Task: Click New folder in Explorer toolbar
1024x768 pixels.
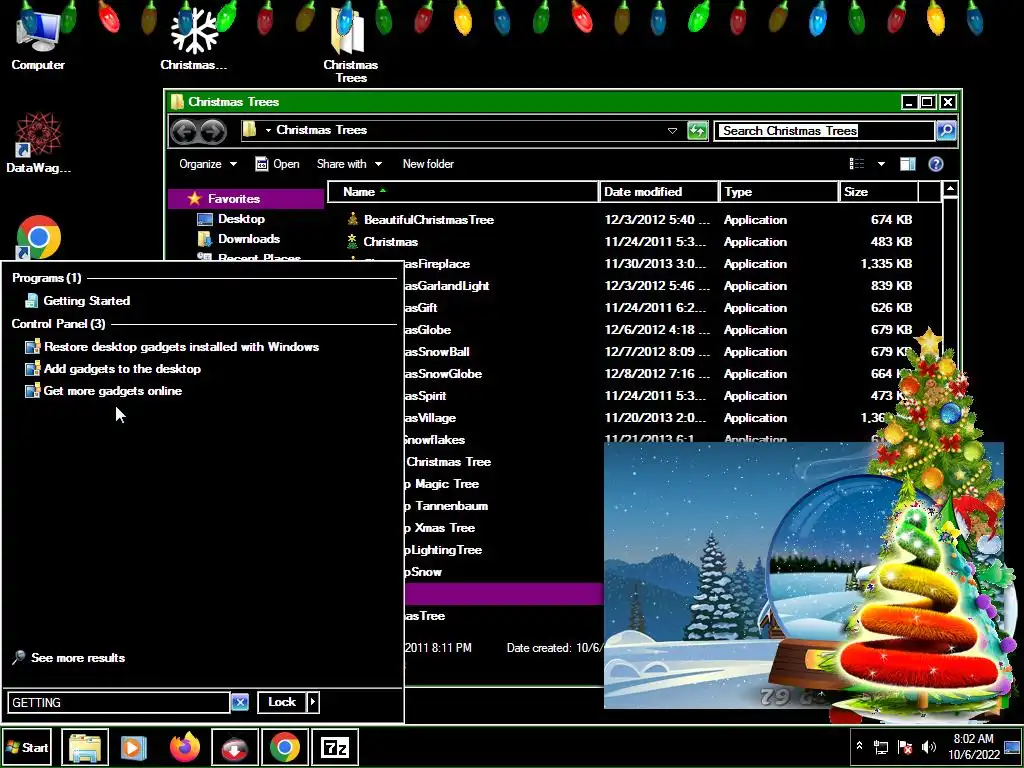Action: click(428, 164)
